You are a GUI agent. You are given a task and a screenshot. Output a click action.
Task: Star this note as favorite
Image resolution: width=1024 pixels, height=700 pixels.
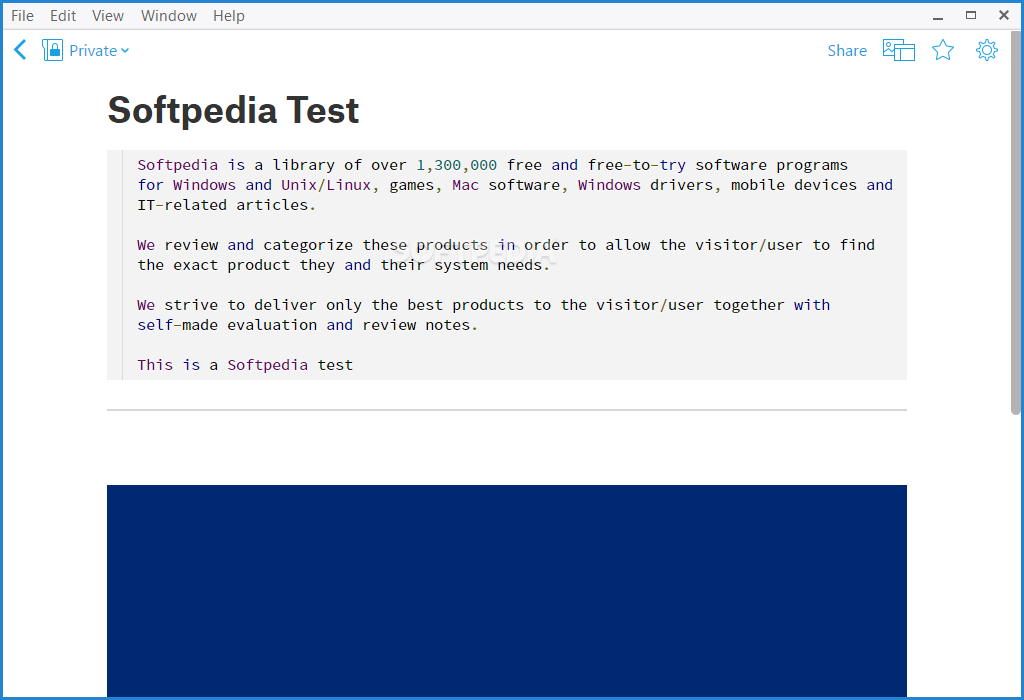[942, 50]
